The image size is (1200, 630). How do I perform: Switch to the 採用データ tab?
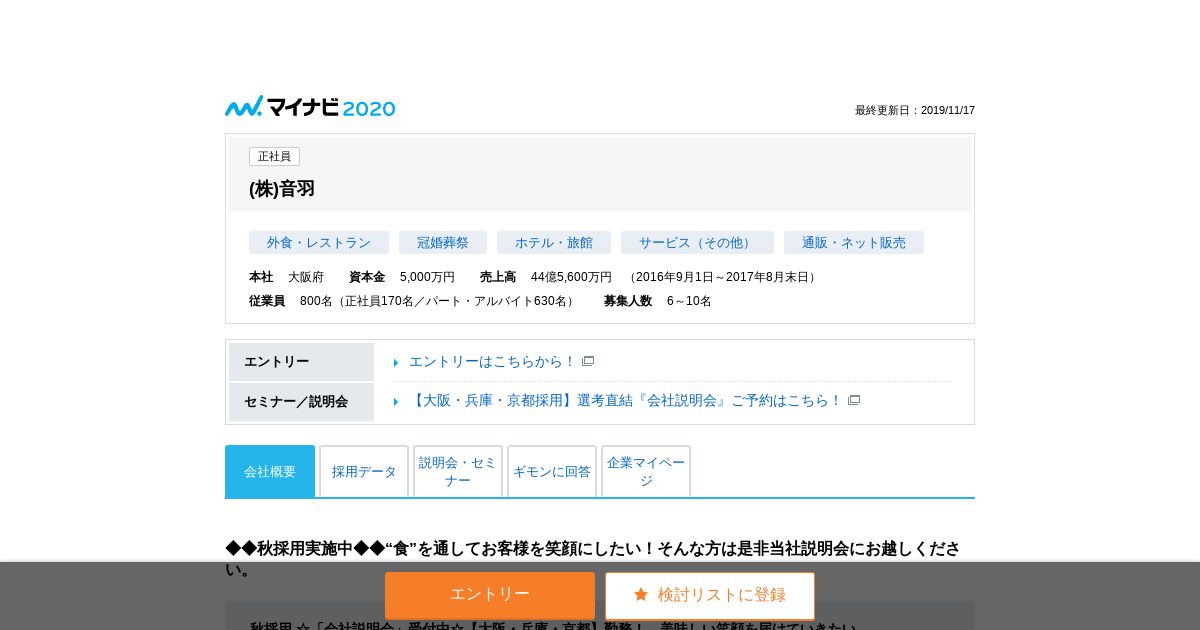tap(364, 471)
